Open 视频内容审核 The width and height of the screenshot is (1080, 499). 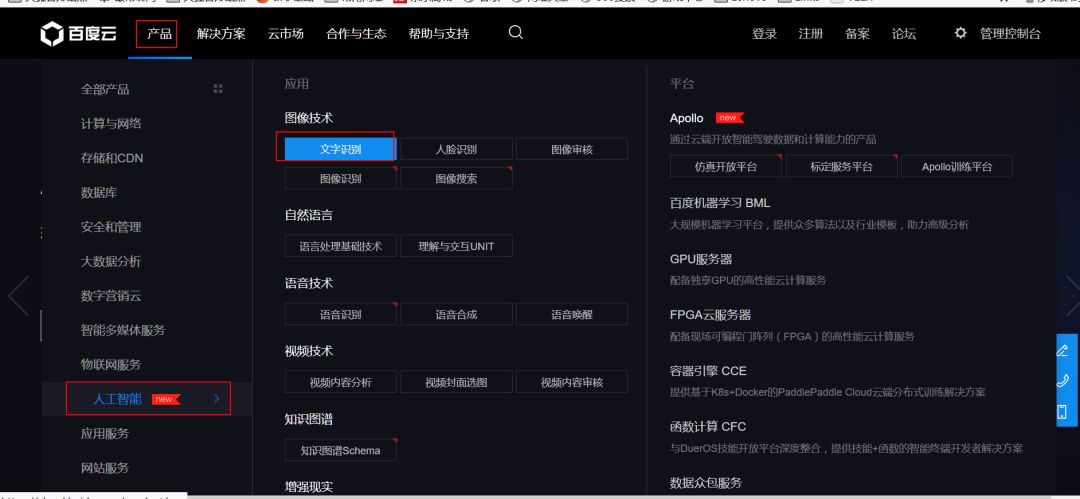(x=572, y=382)
